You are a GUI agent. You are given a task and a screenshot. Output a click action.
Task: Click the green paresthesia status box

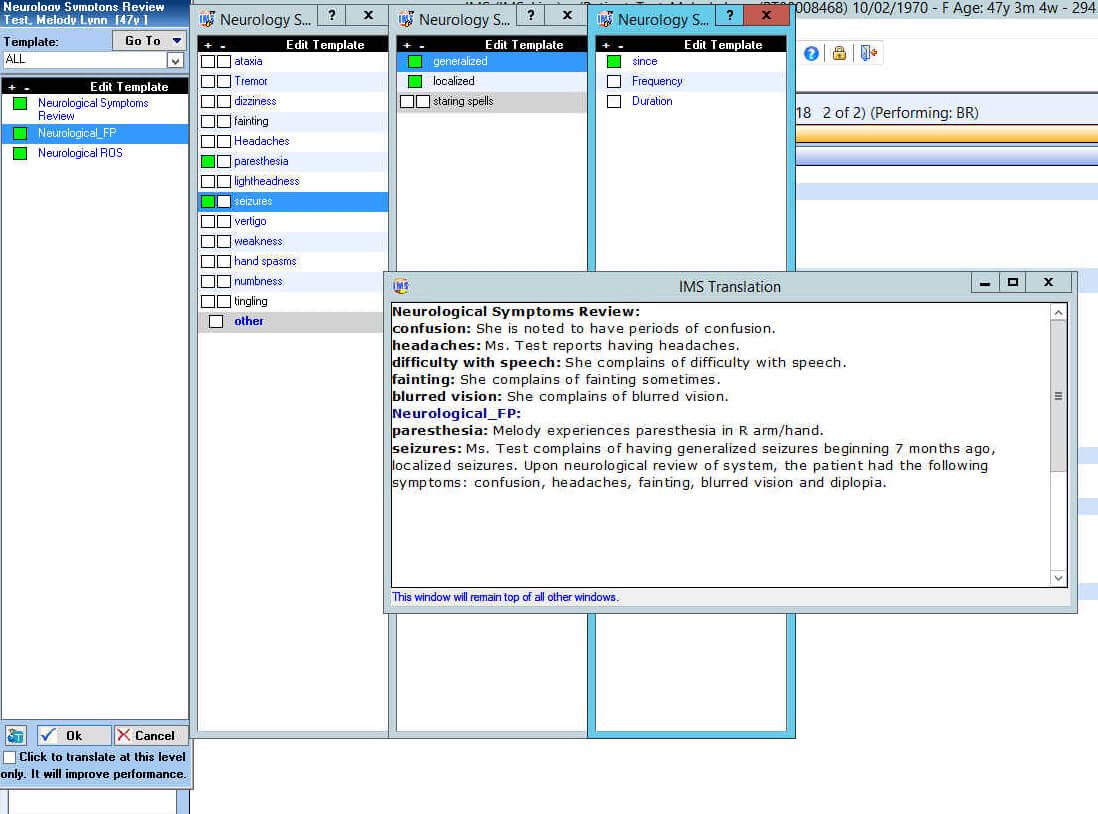coord(208,162)
